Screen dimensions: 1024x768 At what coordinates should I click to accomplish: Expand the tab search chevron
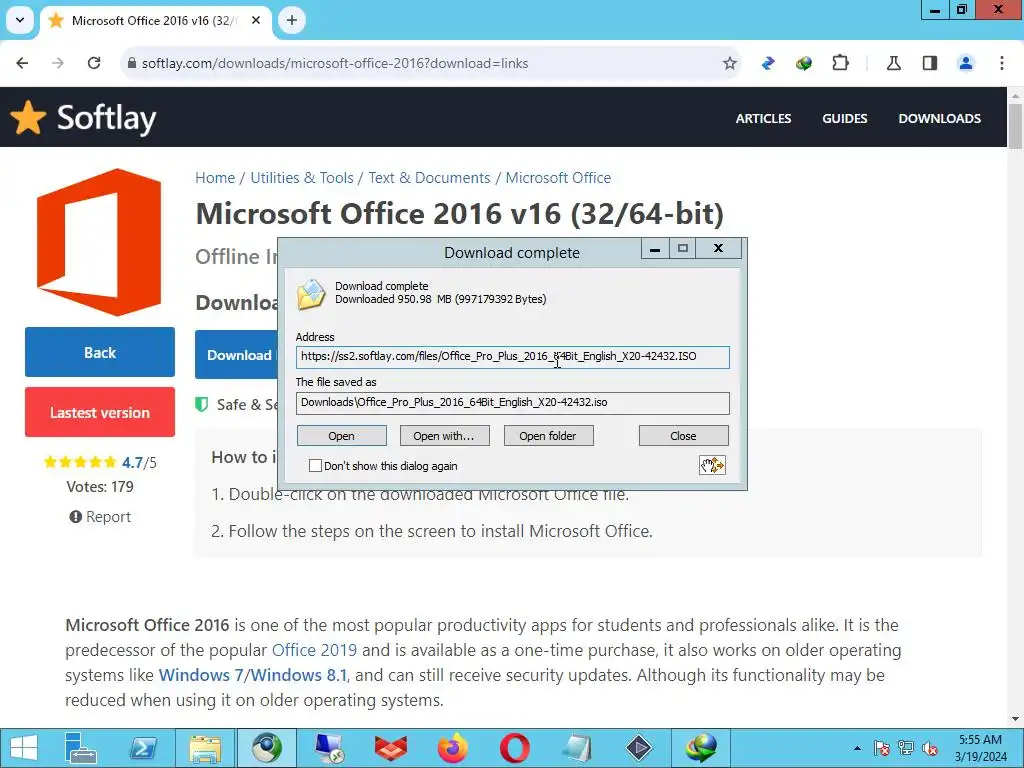click(20, 20)
